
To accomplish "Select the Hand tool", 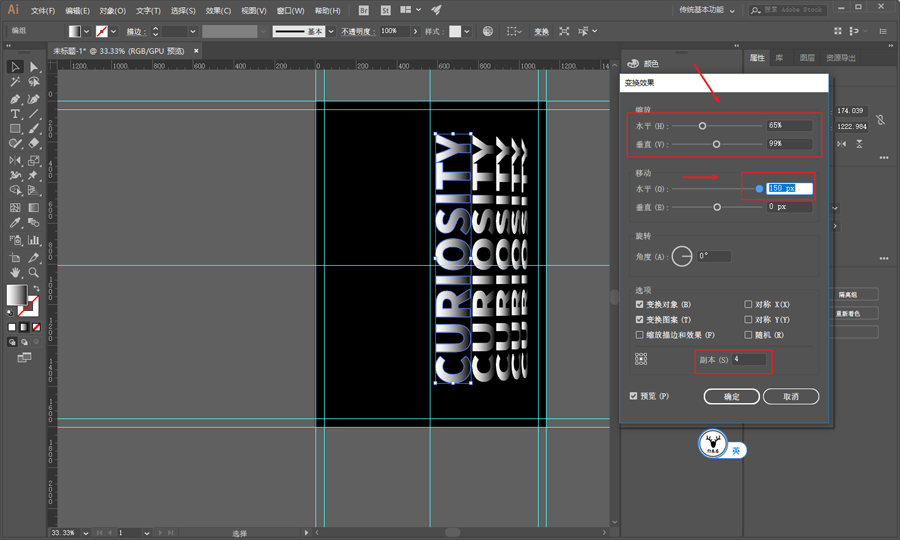I will click(16, 272).
